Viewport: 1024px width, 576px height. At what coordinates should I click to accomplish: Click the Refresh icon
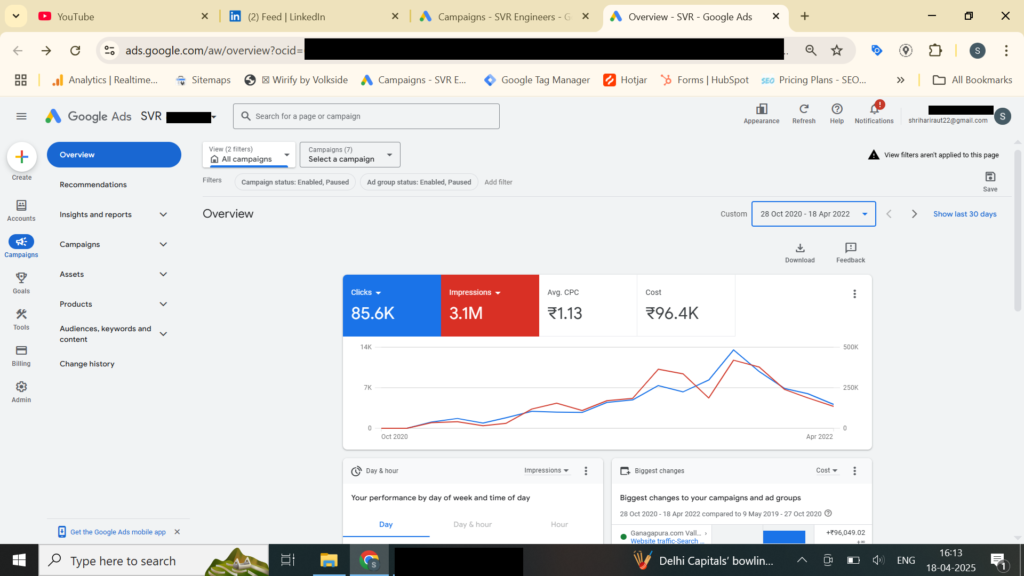click(x=803, y=109)
